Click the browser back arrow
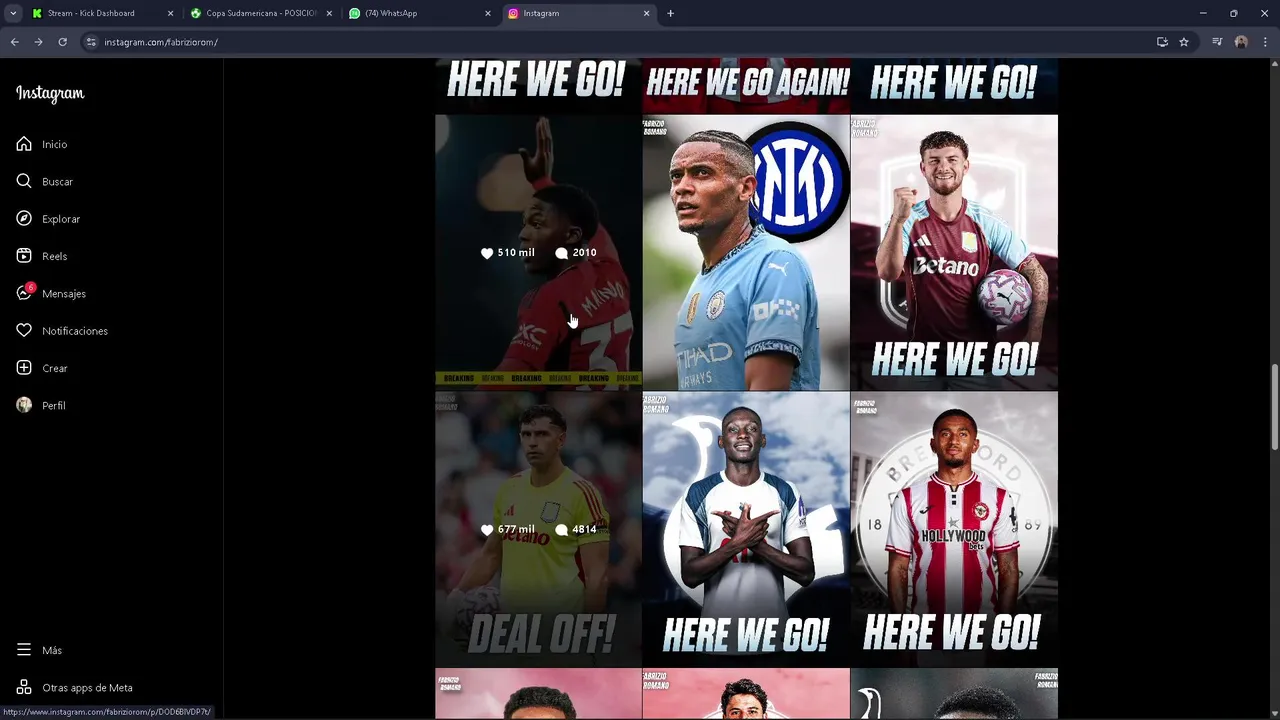Screen dimensions: 1280x720 (x=14, y=42)
